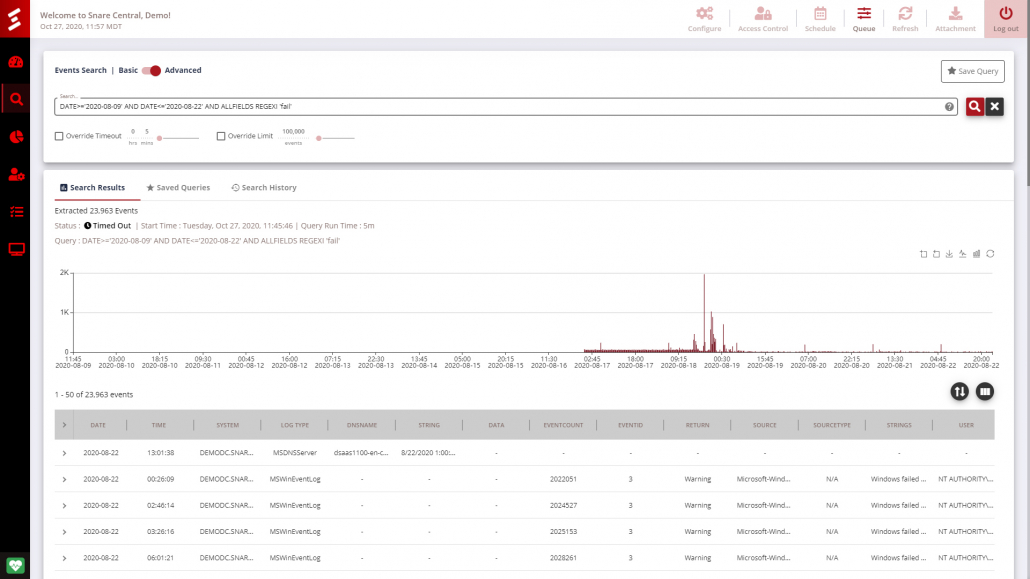Sort by the SYSTEM column header
The height and width of the screenshot is (579, 1030).
(x=228, y=425)
